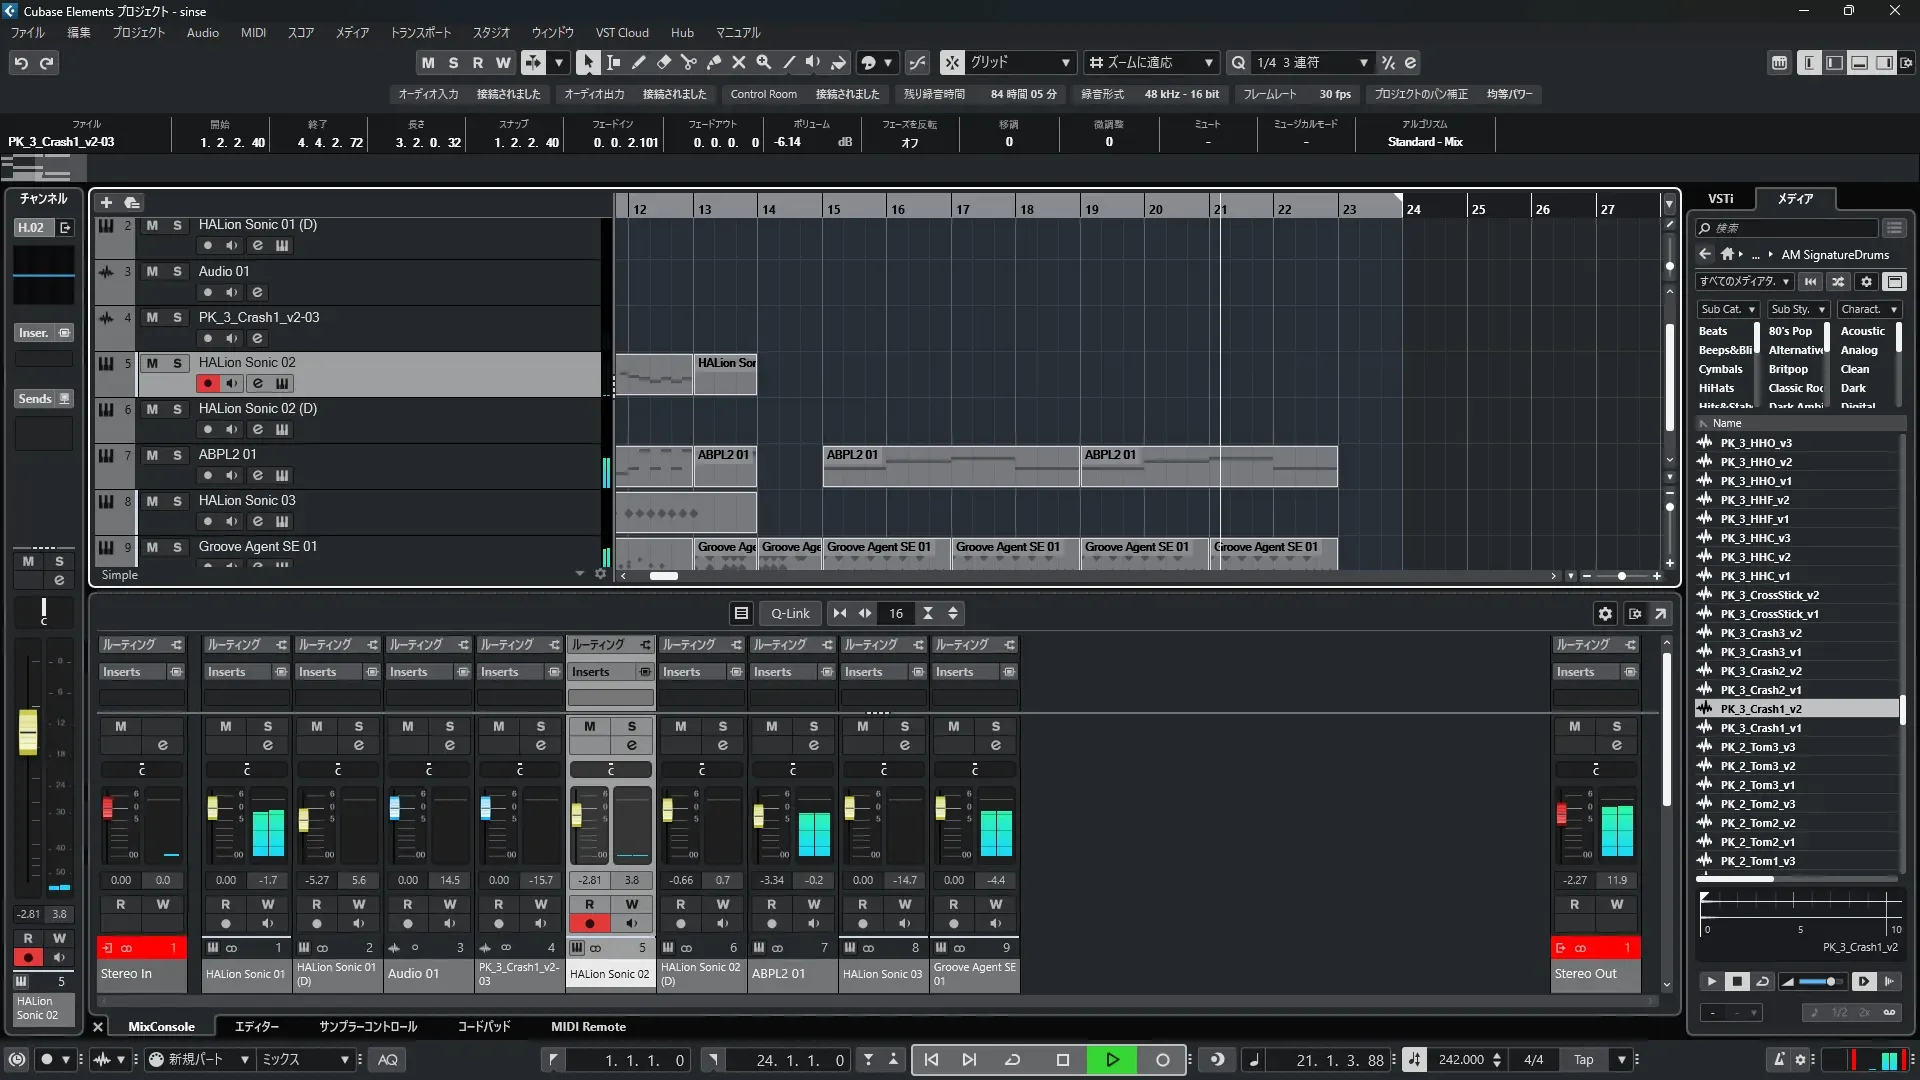
Task: Select the Draw pencil tool
Action: (x=639, y=62)
